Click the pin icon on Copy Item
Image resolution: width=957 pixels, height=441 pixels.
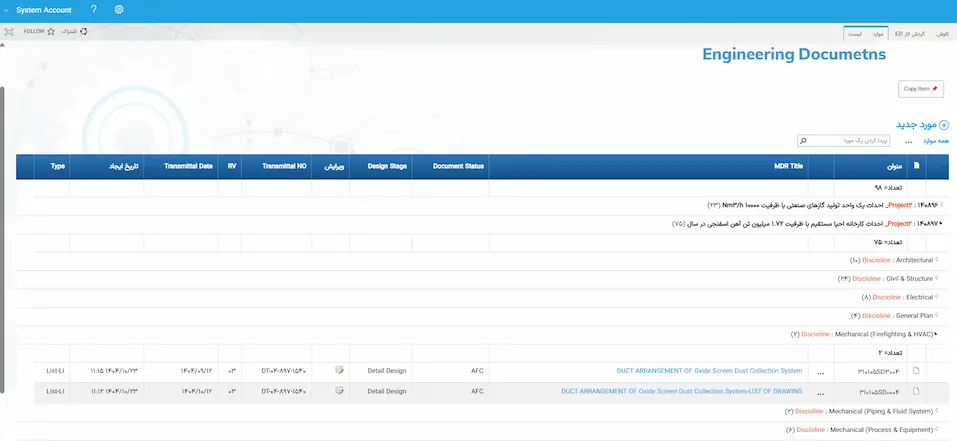(x=934, y=89)
